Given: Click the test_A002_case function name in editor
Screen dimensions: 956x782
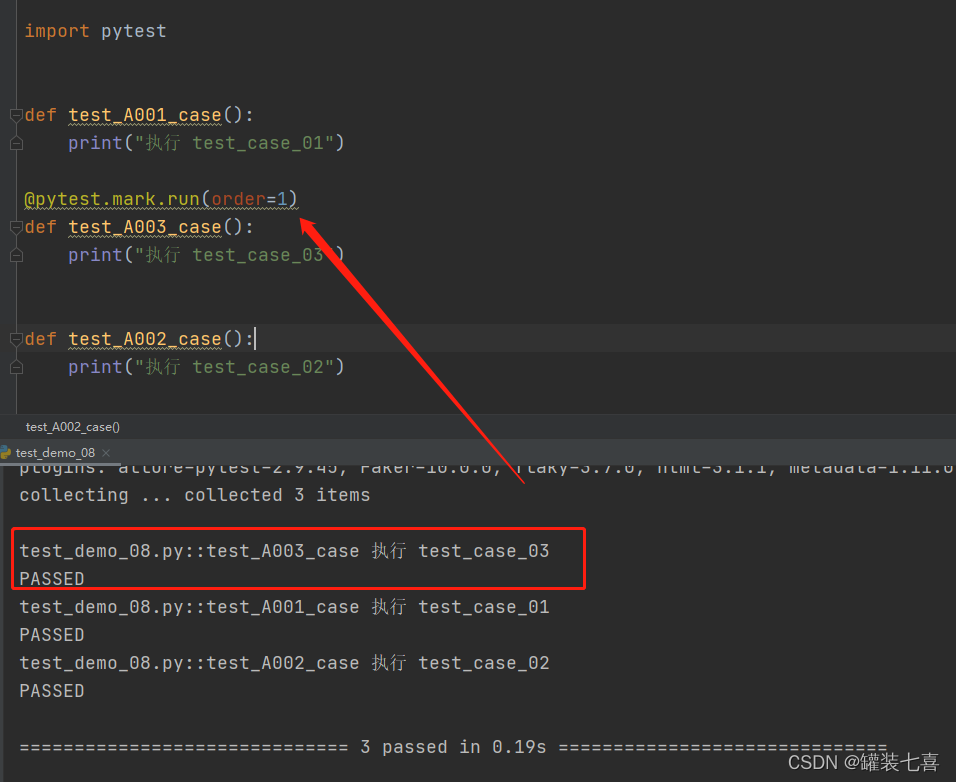Looking at the screenshot, I should pos(145,339).
